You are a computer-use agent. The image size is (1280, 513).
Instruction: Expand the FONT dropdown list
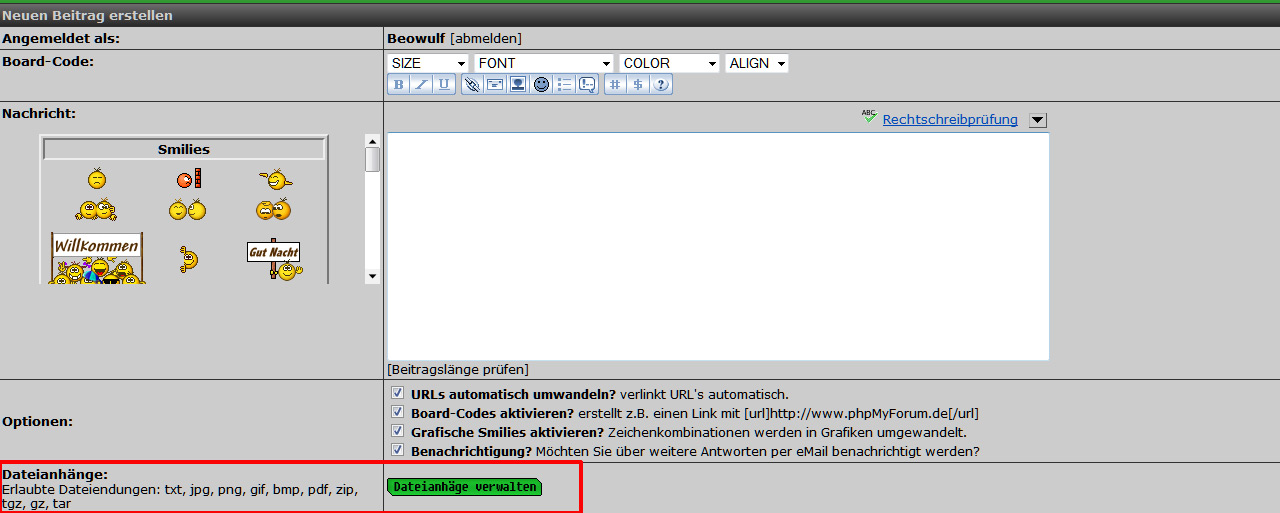(544, 63)
